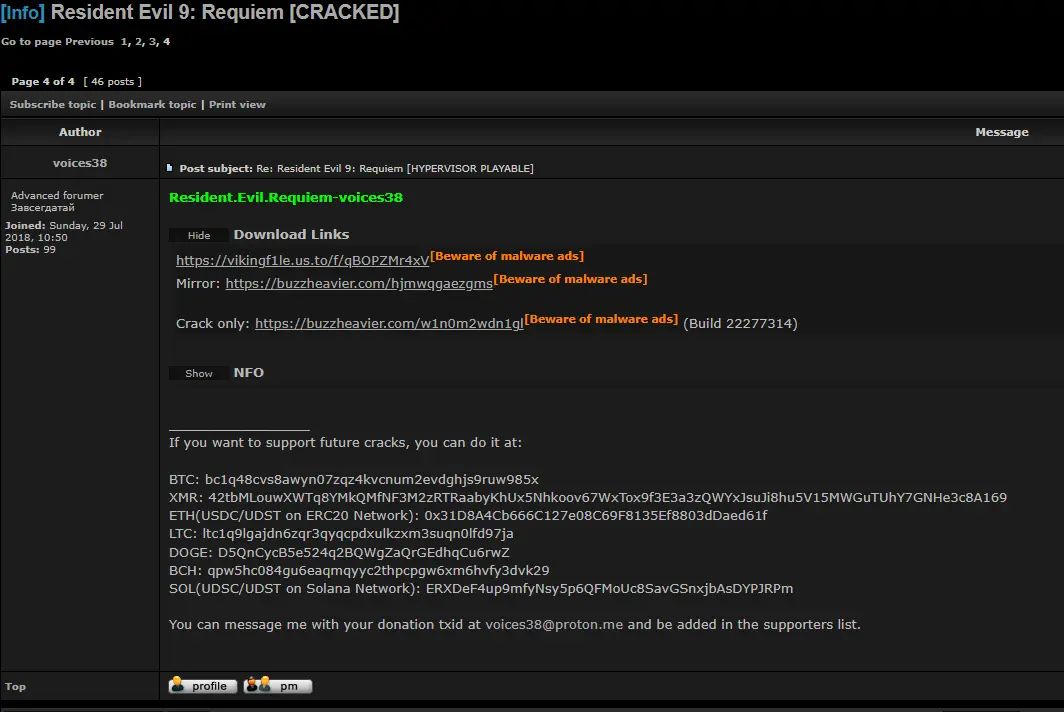Image resolution: width=1064 pixels, height=712 pixels.
Task: Click Beware of malware ads after Crack only link
Action: click(x=601, y=319)
